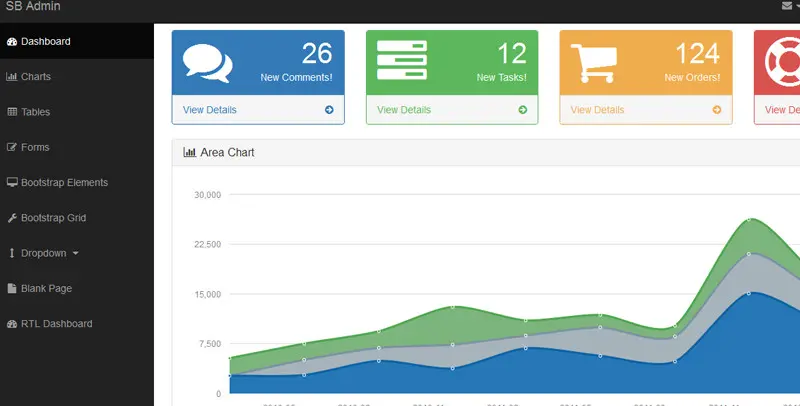View details link on the red panel

pyautogui.click(x=782, y=110)
